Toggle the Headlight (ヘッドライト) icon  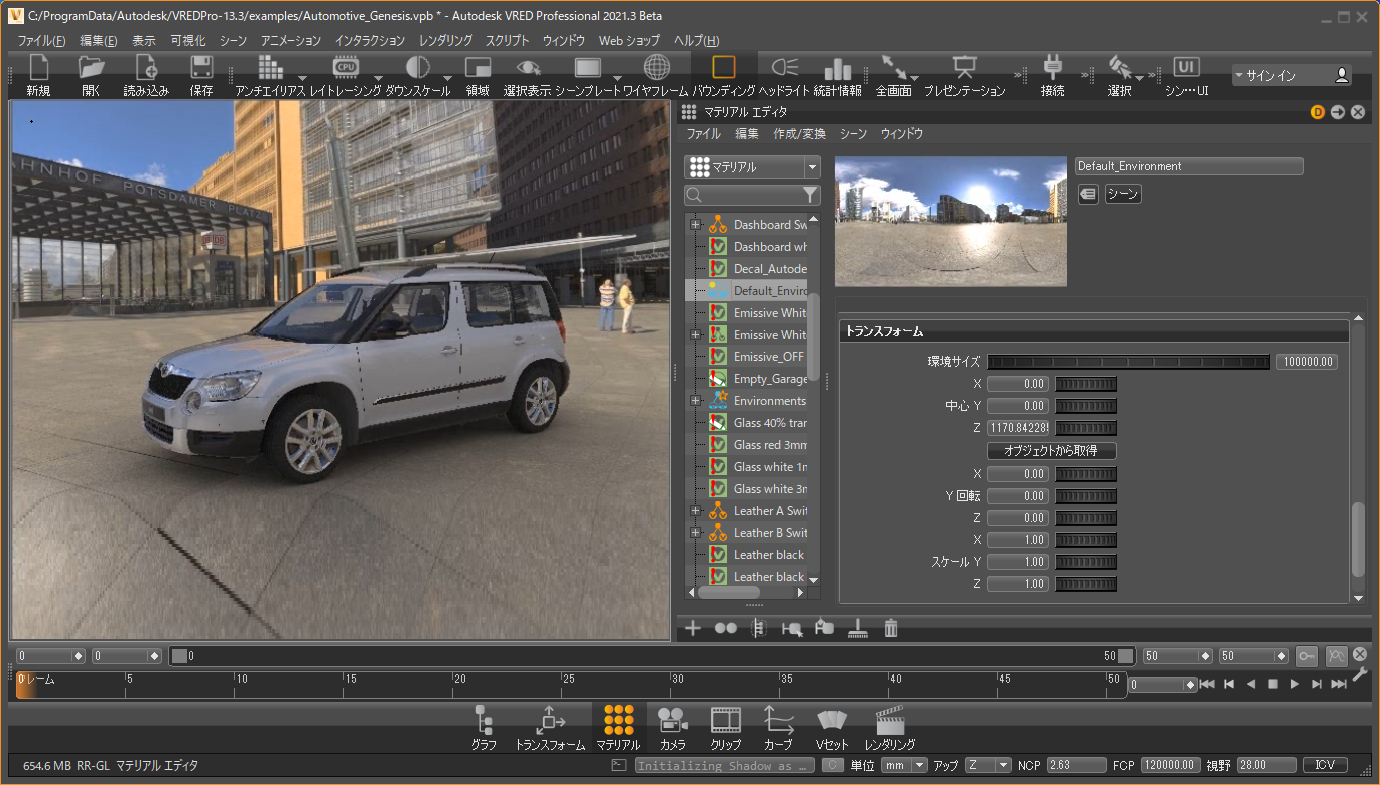784,69
